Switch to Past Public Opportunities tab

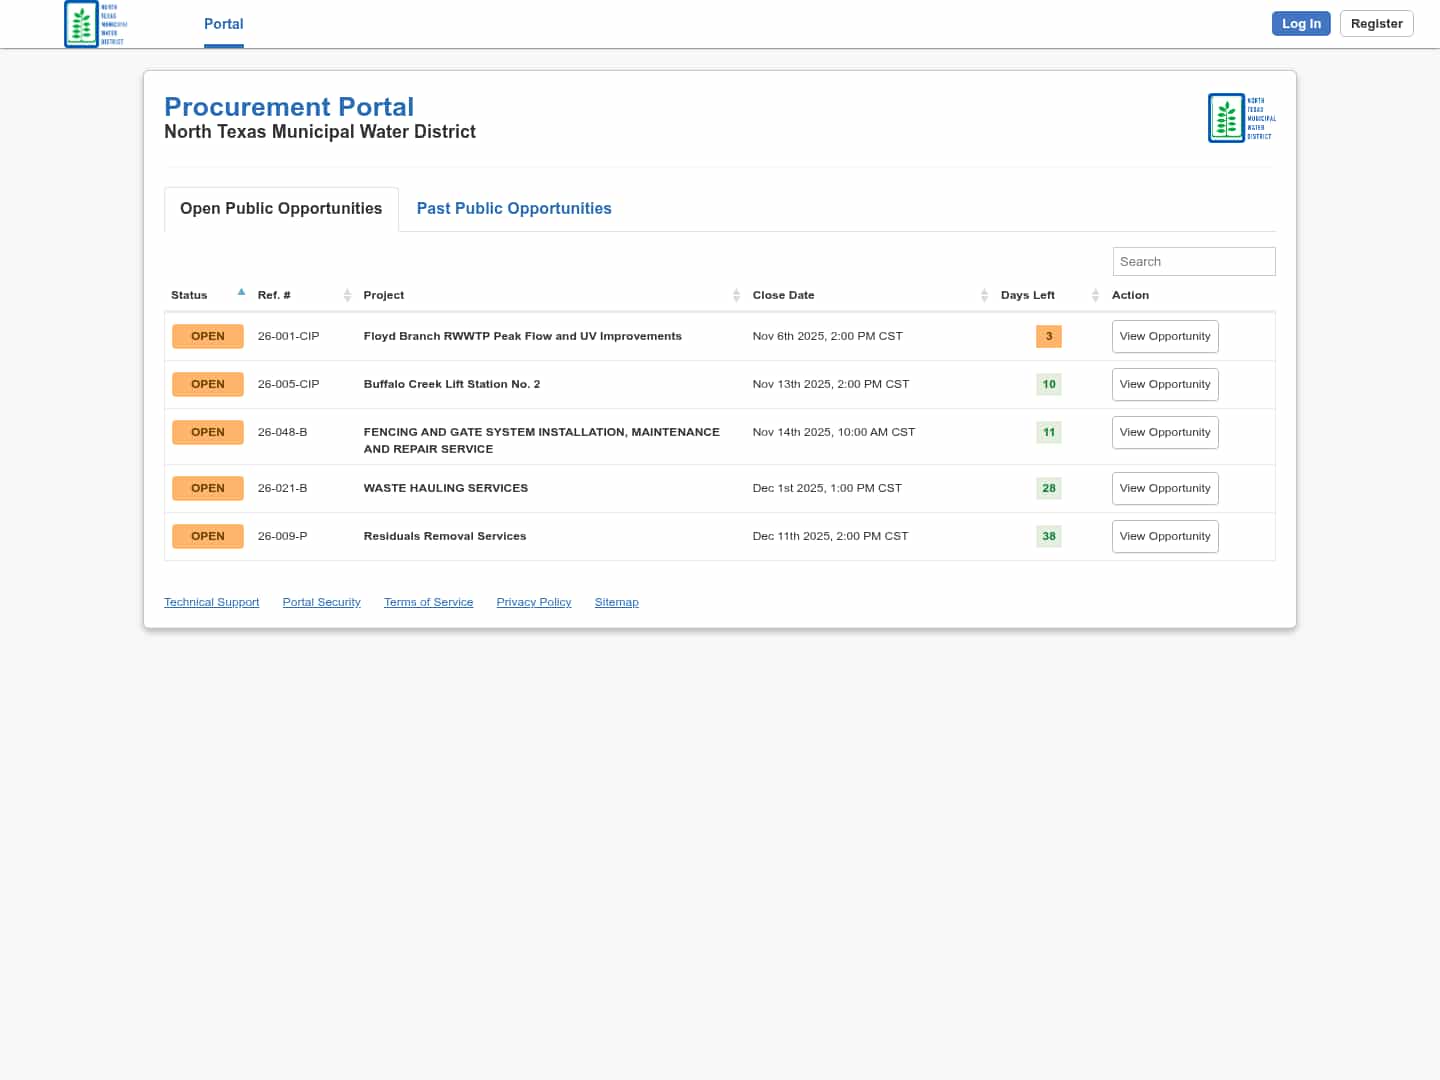[x=513, y=208]
